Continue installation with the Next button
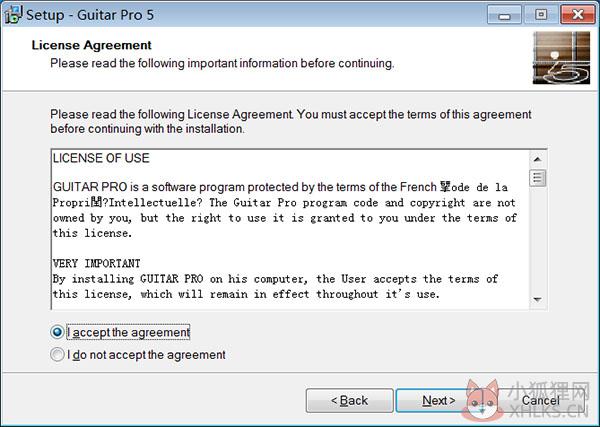600x427 pixels. coord(439,401)
